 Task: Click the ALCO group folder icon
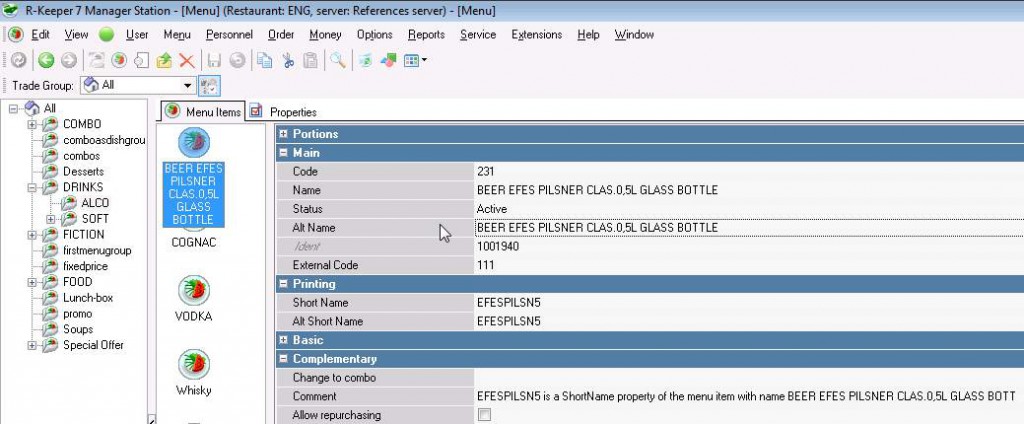[69, 203]
